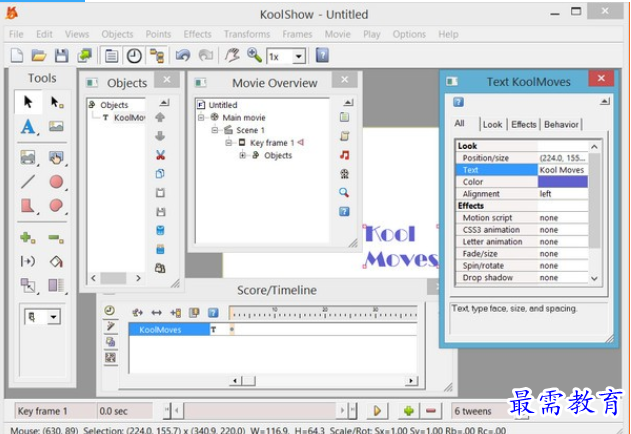The height and width of the screenshot is (434, 631).
Task: Click the frame navigation slider bar
Action: pyautogui.click(x=260, y=411)
